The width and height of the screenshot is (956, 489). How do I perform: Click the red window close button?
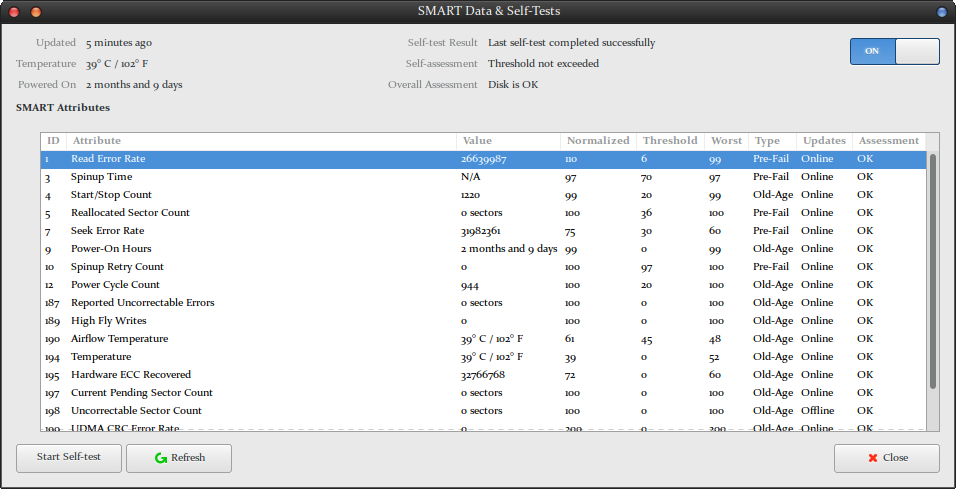pyautogui.click(x=14, y=12)
